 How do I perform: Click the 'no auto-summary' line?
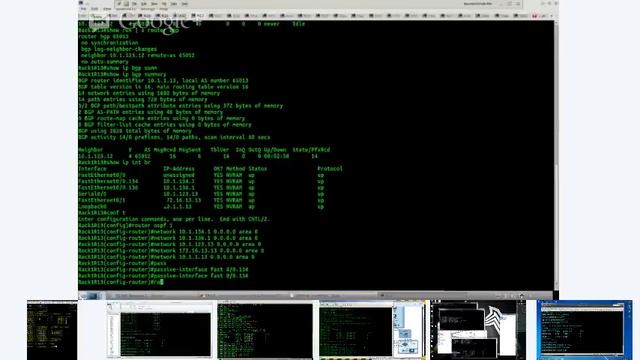104,62
